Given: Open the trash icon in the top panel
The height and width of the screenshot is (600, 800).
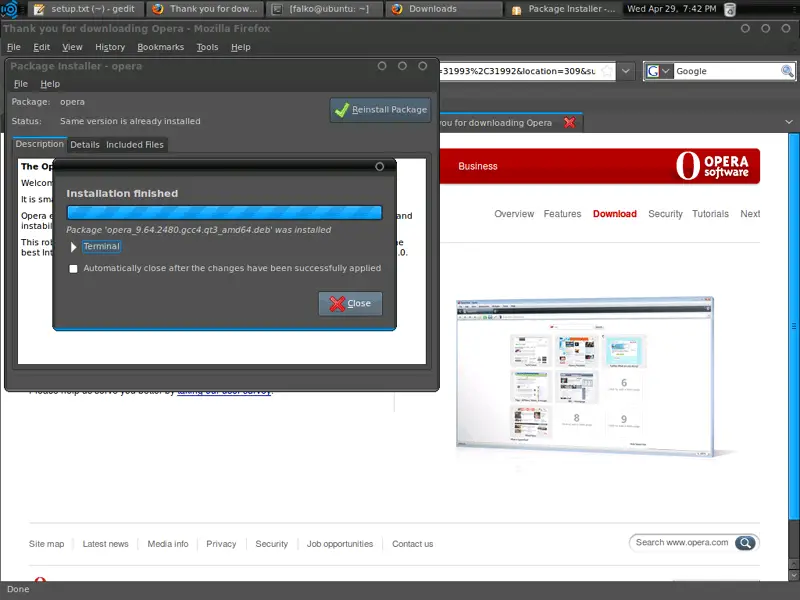Looking at the screenshot, I should click(x=730, y=9).
